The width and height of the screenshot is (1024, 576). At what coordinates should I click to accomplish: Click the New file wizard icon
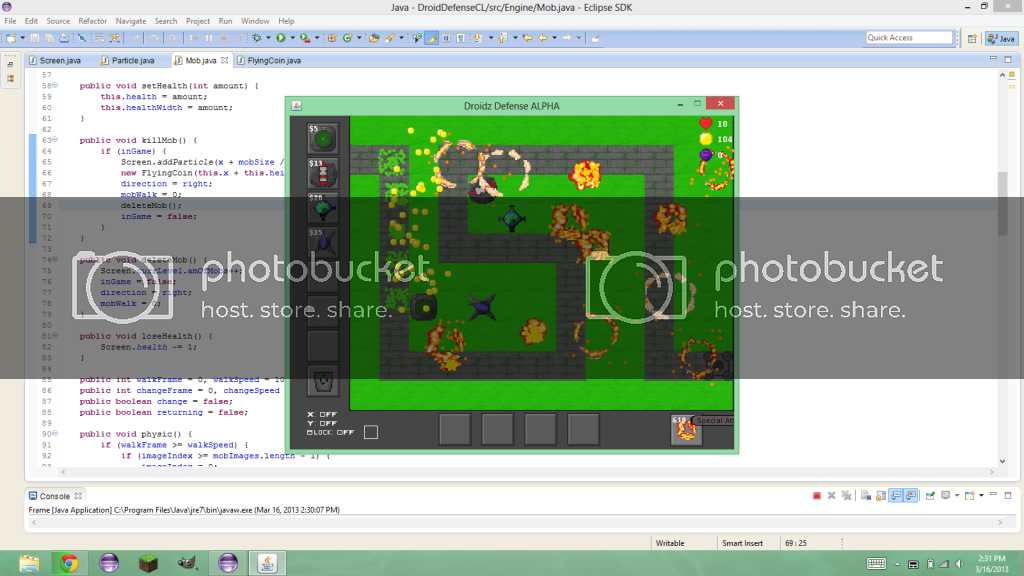[10, 38]
